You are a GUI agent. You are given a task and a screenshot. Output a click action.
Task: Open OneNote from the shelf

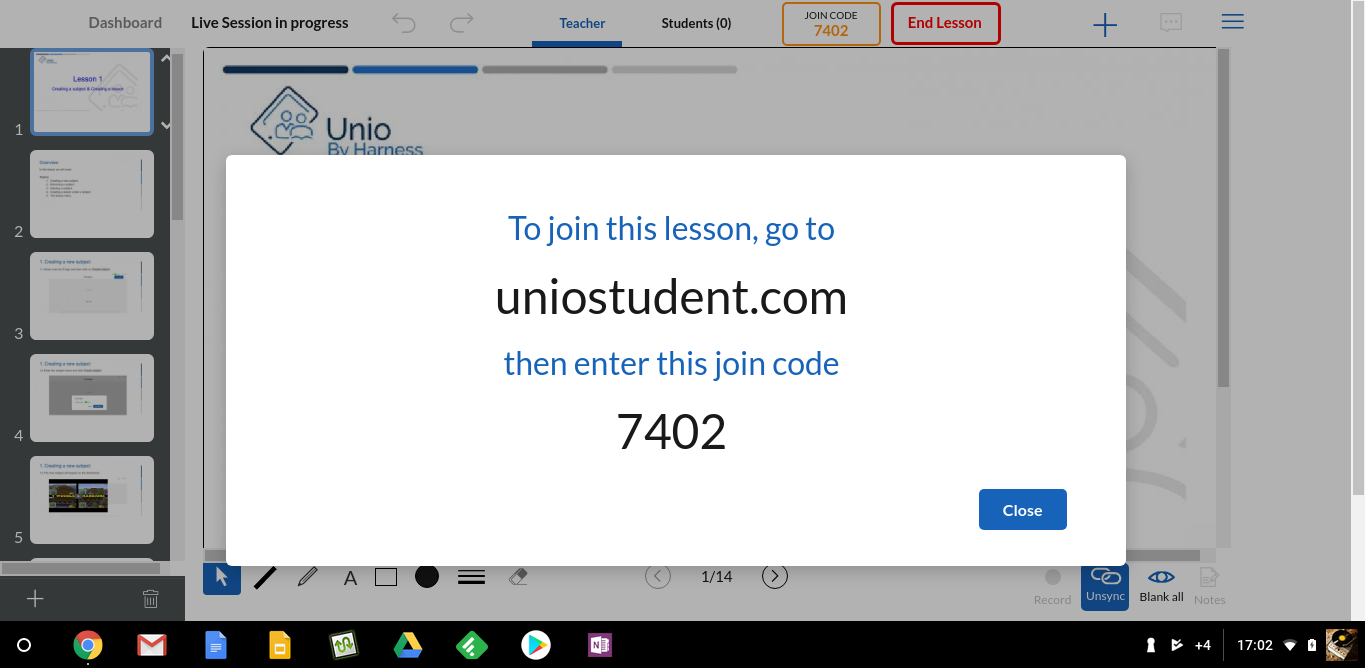600,645
